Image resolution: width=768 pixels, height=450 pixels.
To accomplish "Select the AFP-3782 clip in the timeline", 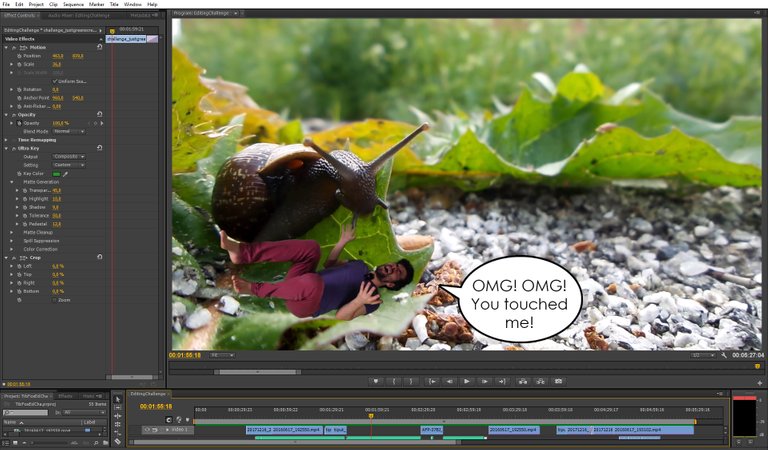I will (431, 429).
